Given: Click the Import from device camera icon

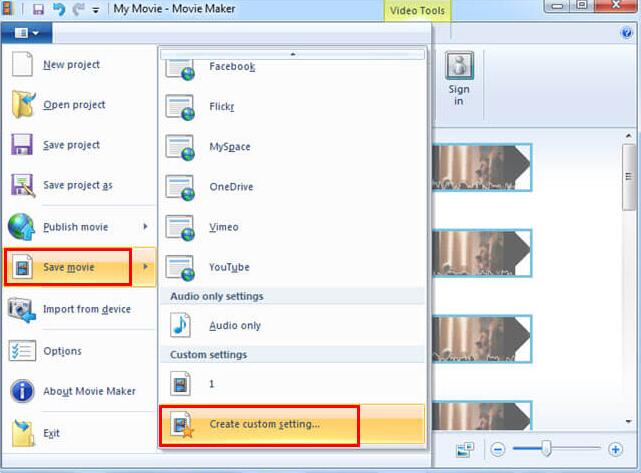Looking at the screenshot, I should (x=22, y=309).
